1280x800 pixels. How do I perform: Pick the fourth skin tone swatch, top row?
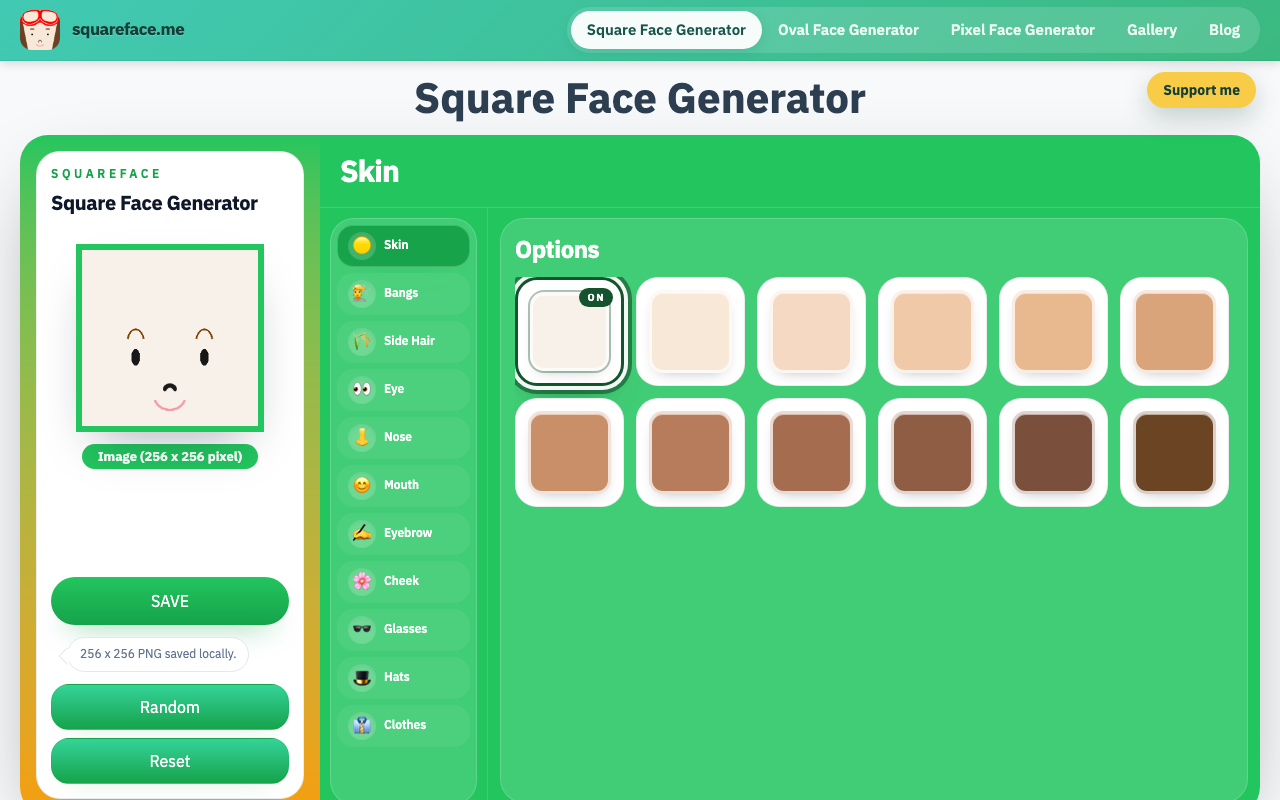coord(933,332)
